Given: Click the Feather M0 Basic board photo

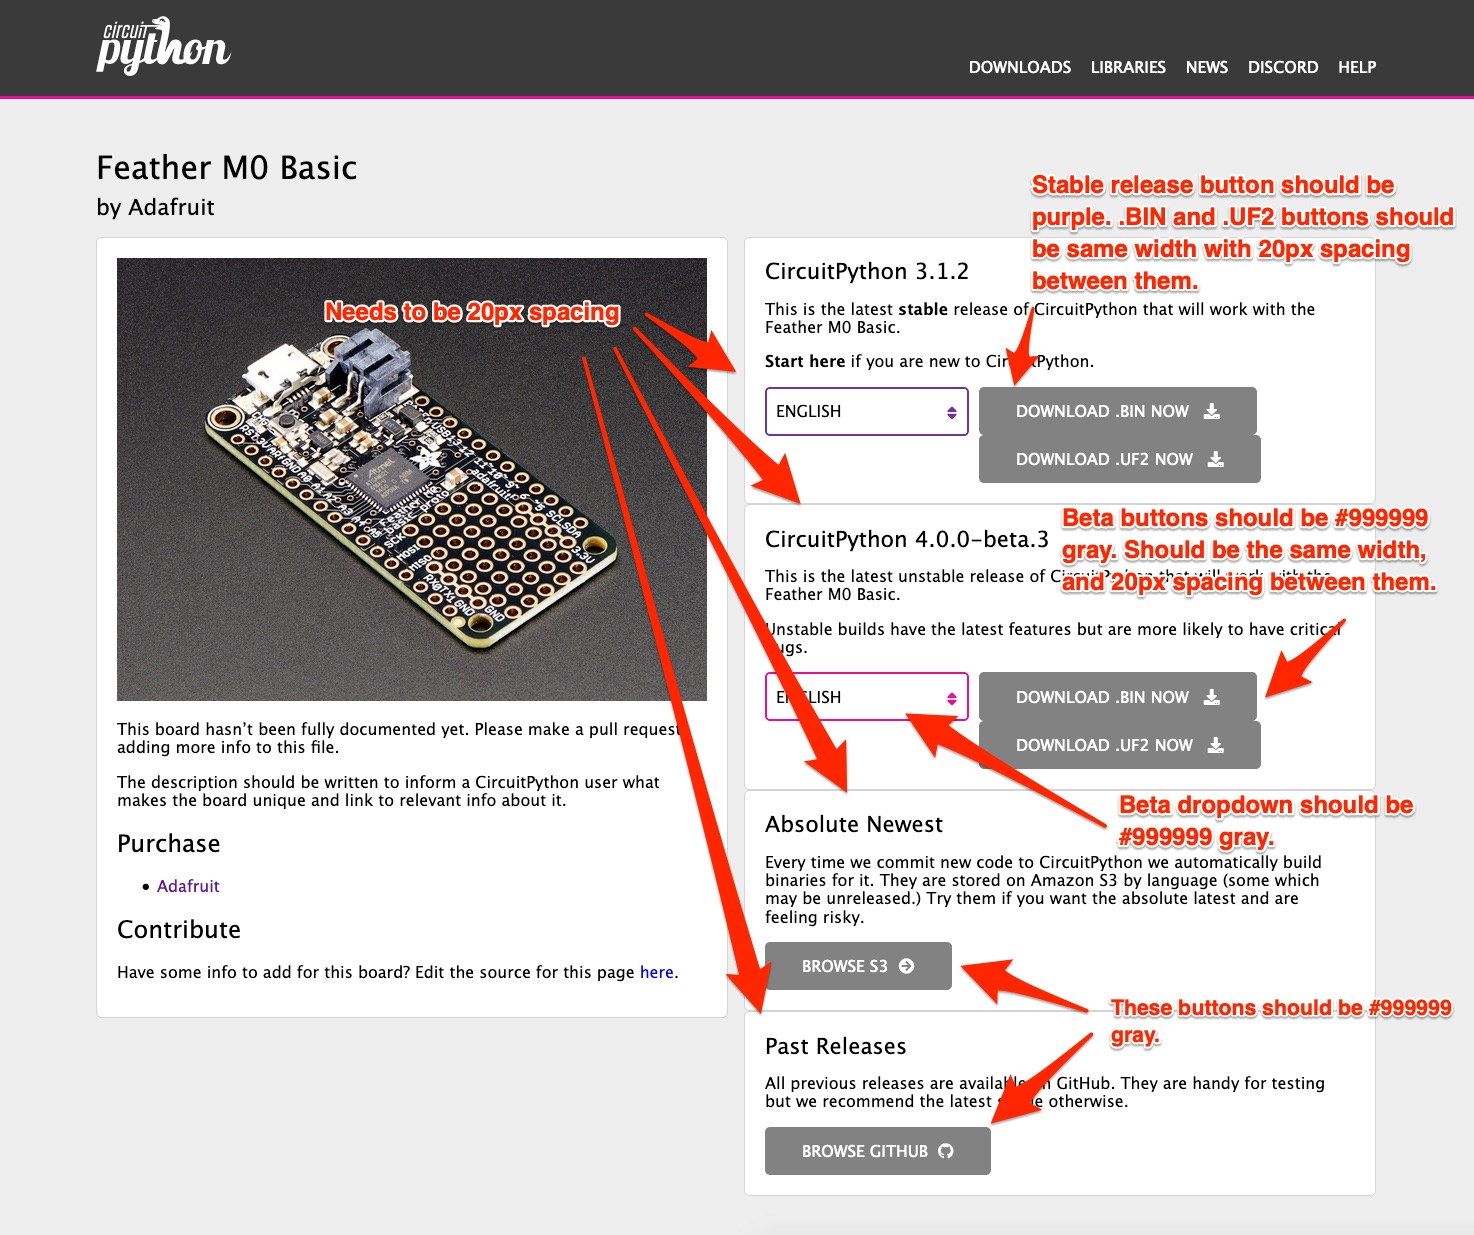Looking at the screenshot, I should point(412,479).
